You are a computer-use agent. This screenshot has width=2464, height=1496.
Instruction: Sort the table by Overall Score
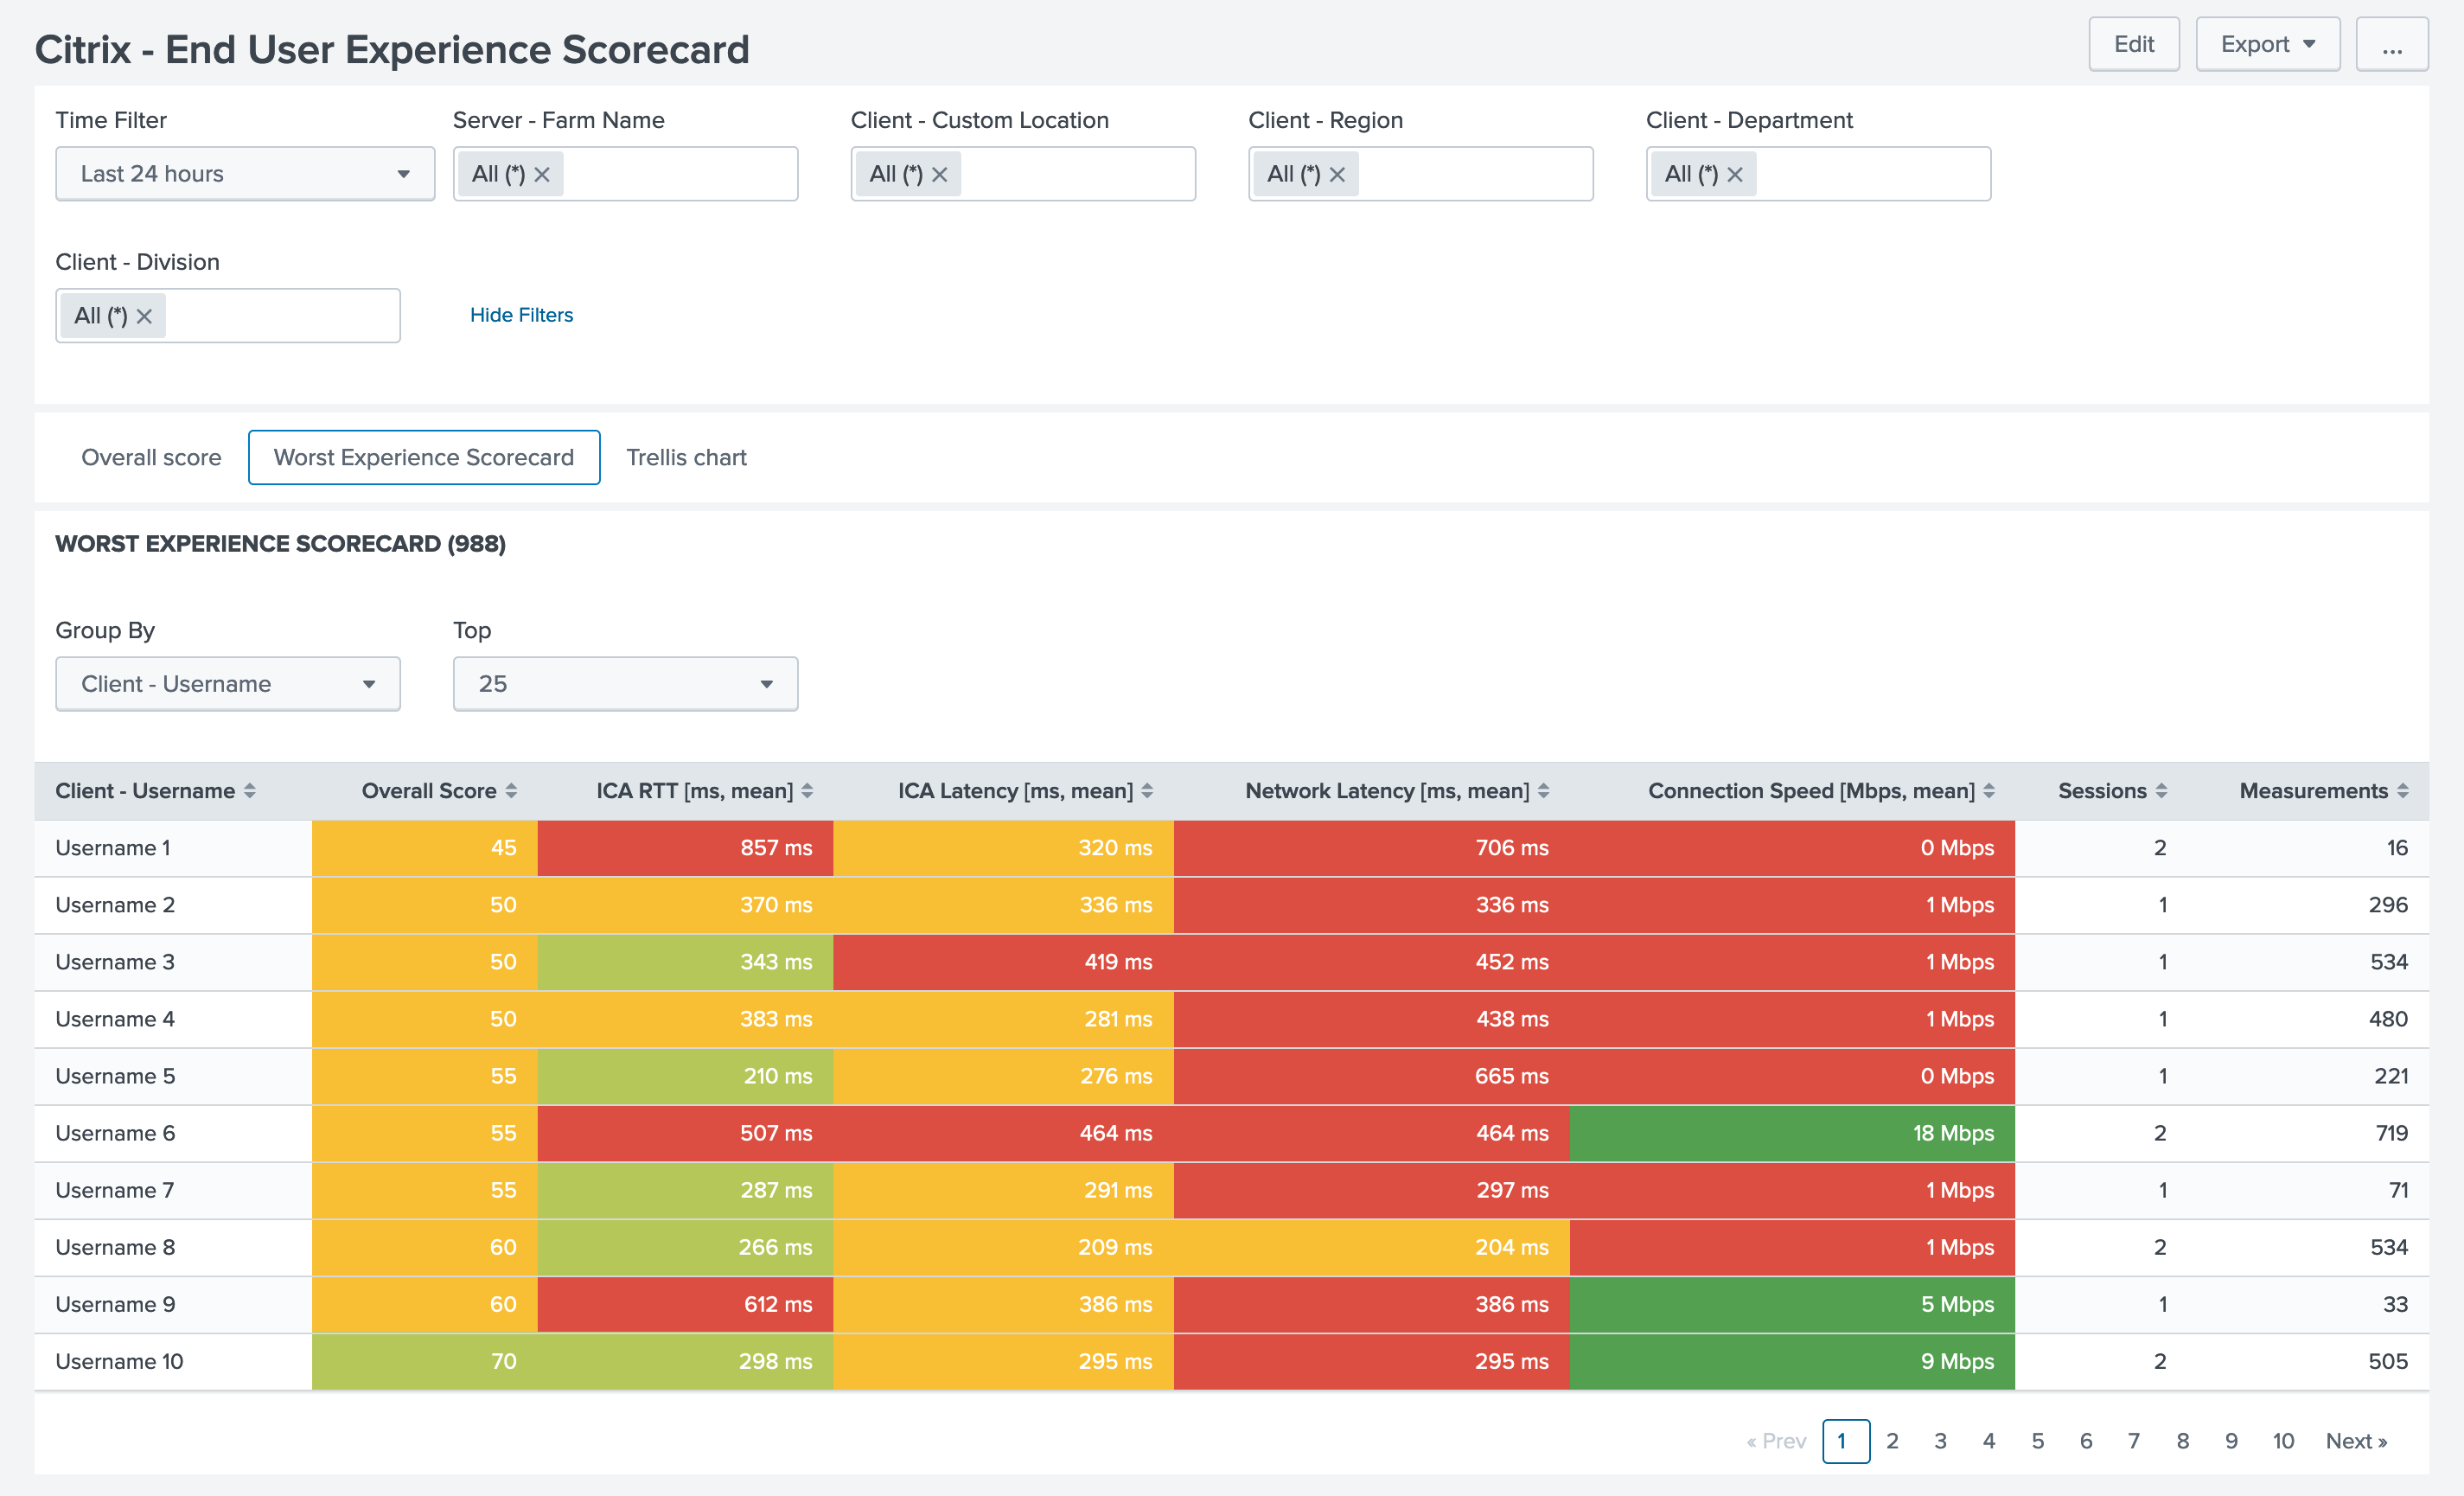(513, 790)
